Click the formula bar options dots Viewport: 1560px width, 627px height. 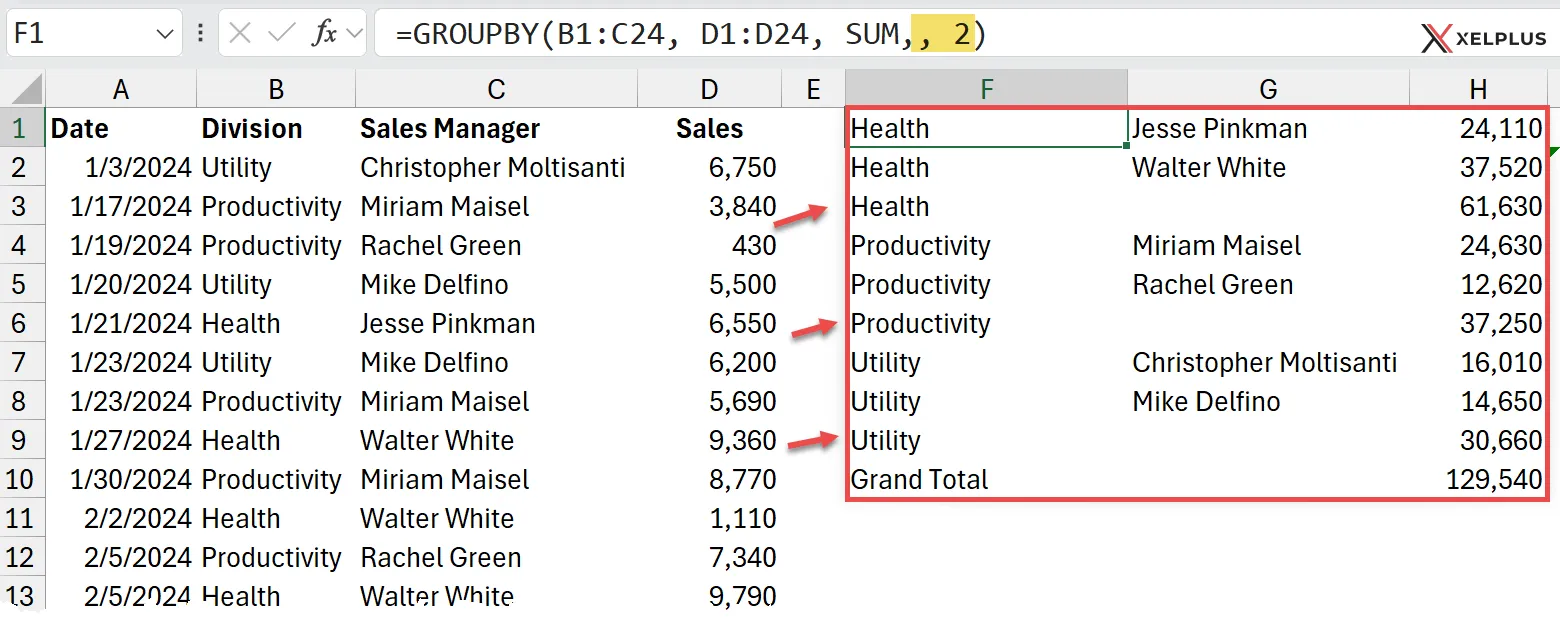click(201, 34)
